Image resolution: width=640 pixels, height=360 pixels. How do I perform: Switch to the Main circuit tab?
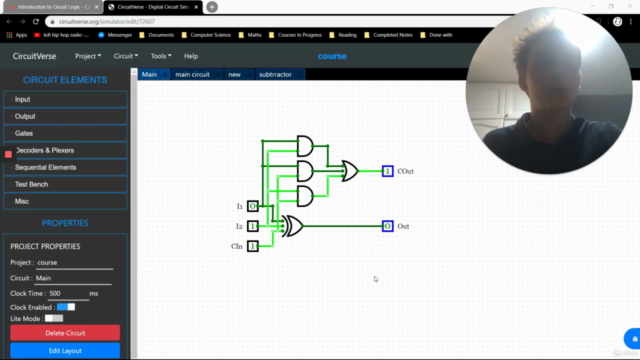(x=154, y=74)
